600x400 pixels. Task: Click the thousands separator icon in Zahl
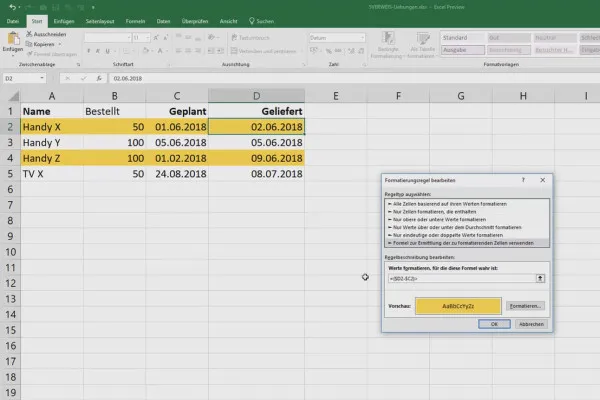pos(338,51)
